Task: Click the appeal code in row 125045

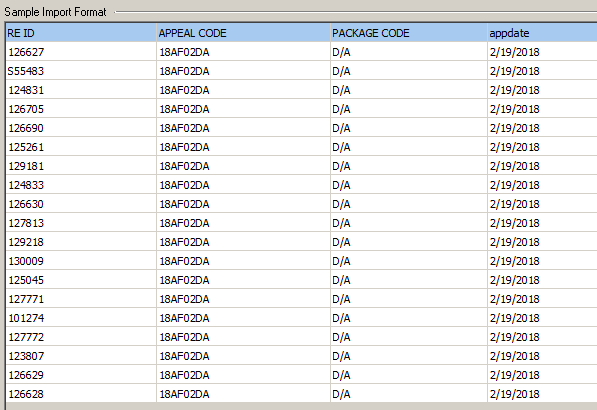Action: point(243,280)
